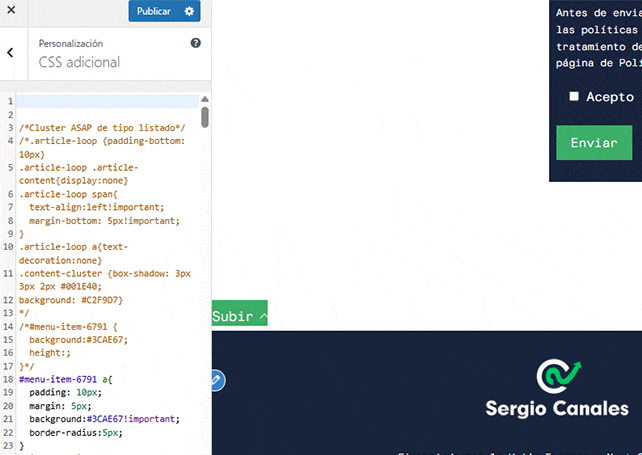Click the '/*#menu-item-6791 {' line
Viewport: 642px width, 455px height.
coord(68,327)
